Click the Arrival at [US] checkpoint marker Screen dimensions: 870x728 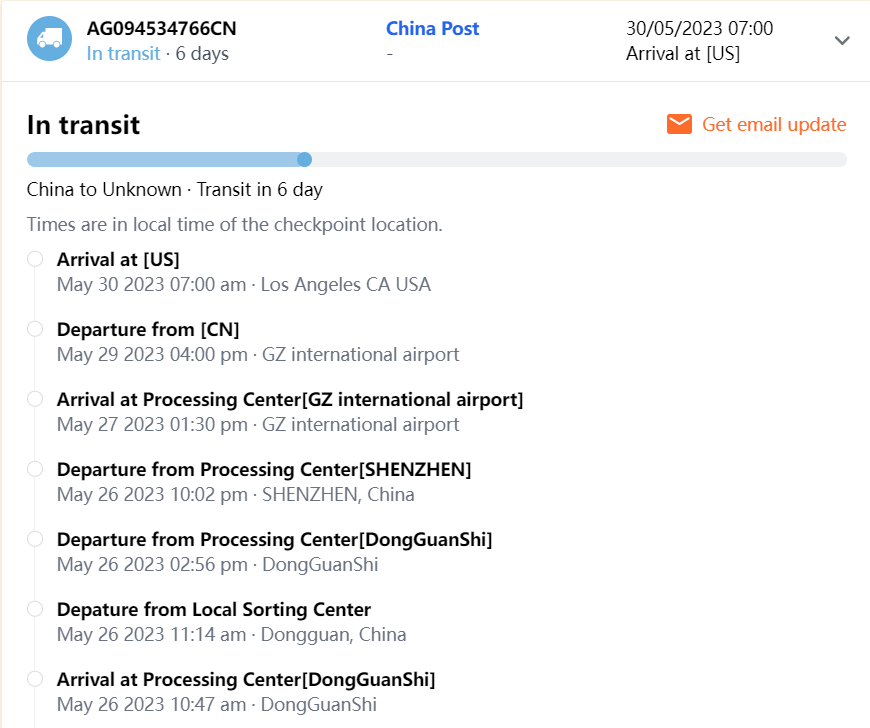pos(35,259)
